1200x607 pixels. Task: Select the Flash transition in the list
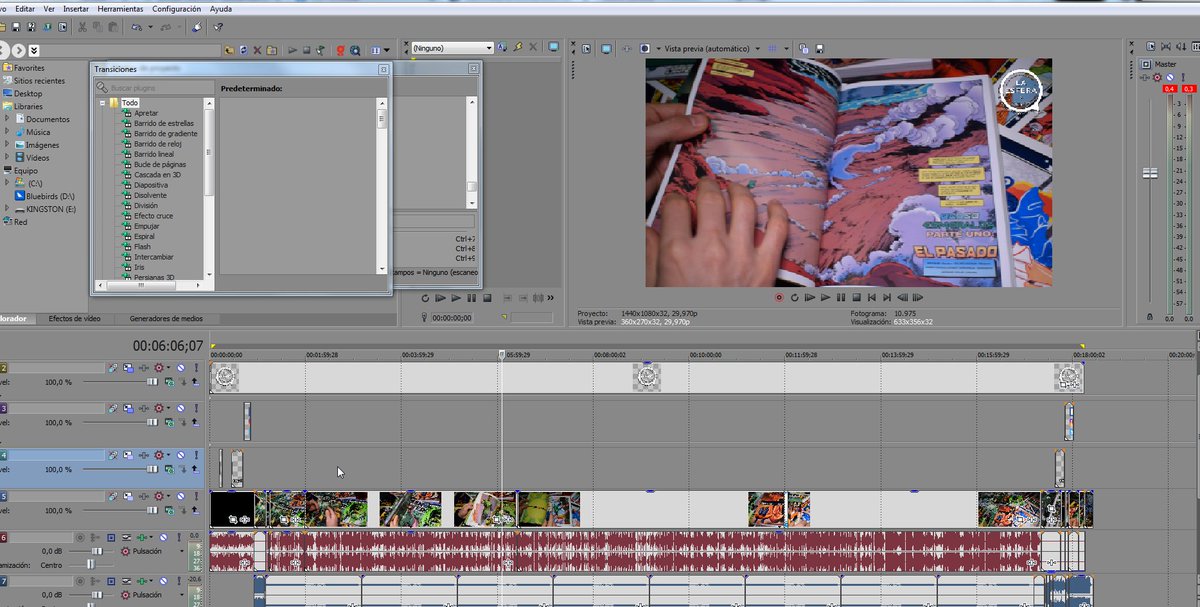point(142,247)
